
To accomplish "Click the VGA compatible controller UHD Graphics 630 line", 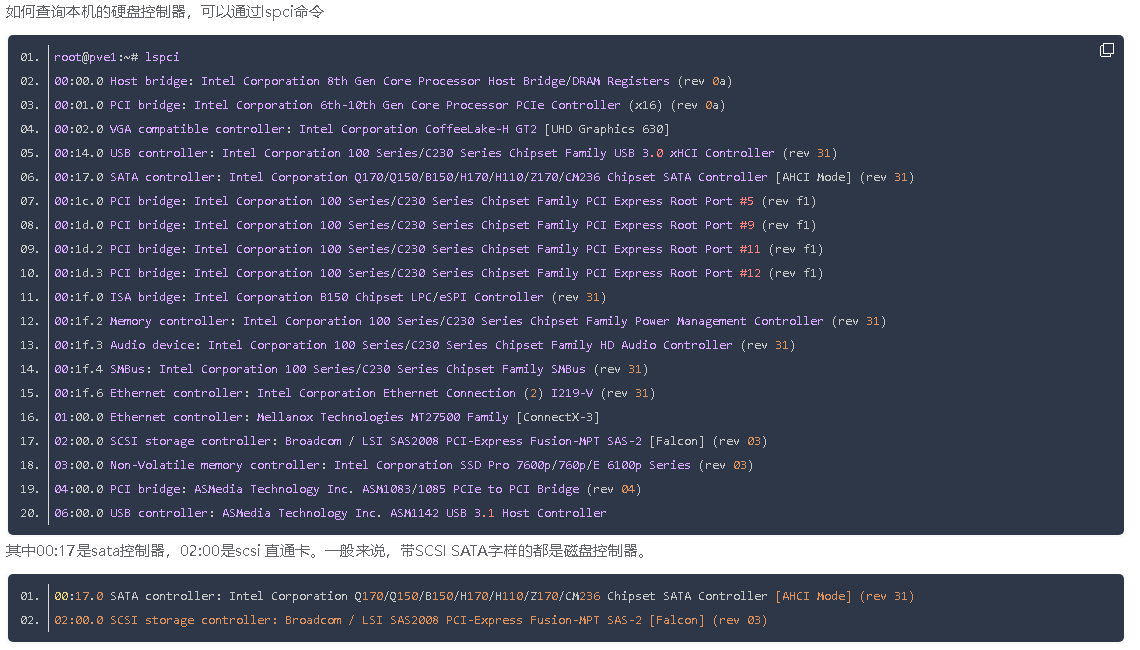I will point(361,129).
